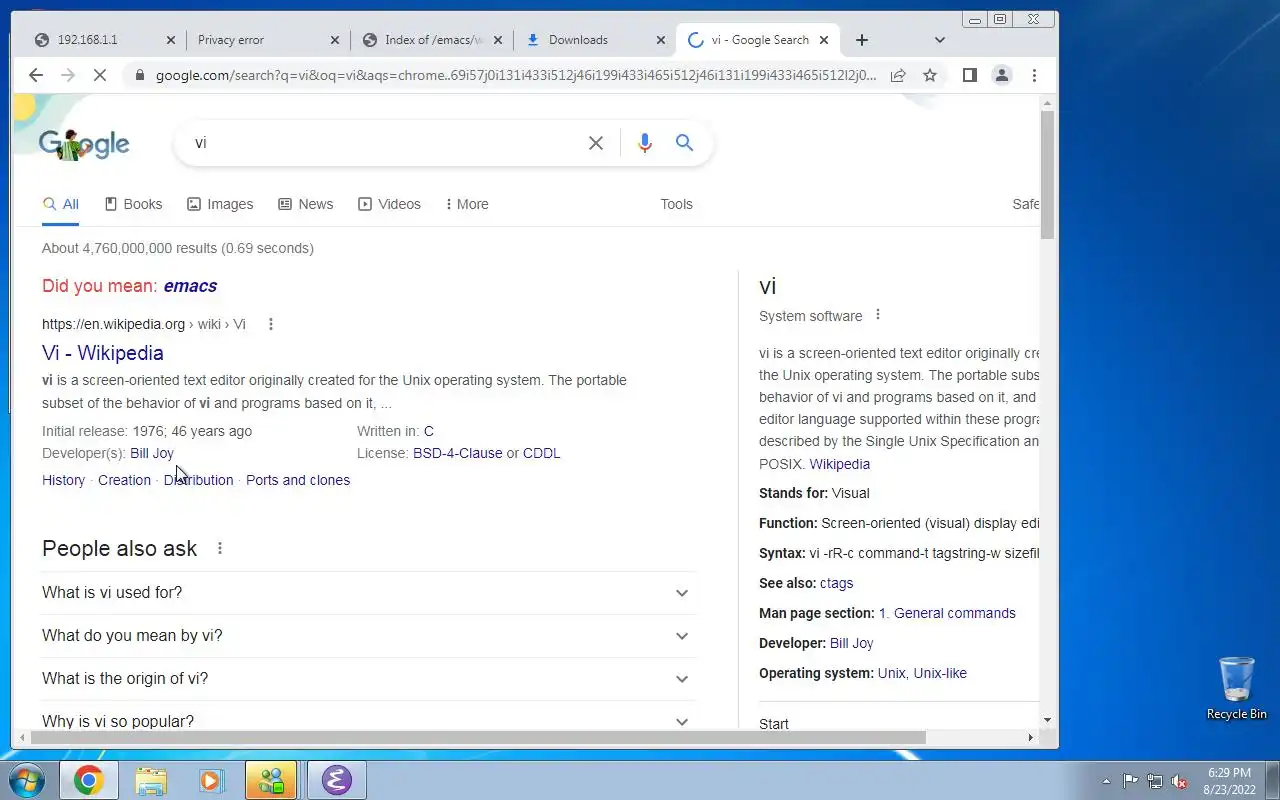Viewport: 1280px width, 800px height.
Task: Launch Windows Media Player from taskbar
Action: coord(211,780)
